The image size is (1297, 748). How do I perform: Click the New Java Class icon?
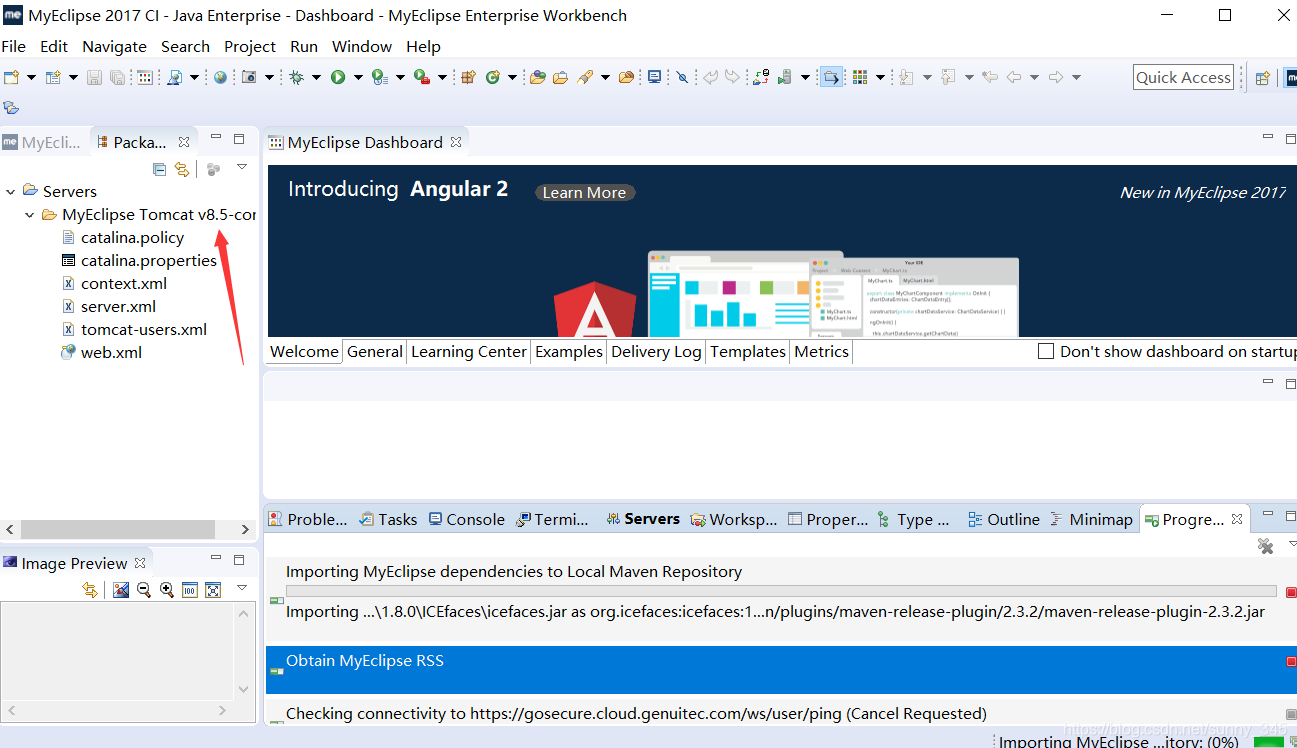click(x=493, y=77)
